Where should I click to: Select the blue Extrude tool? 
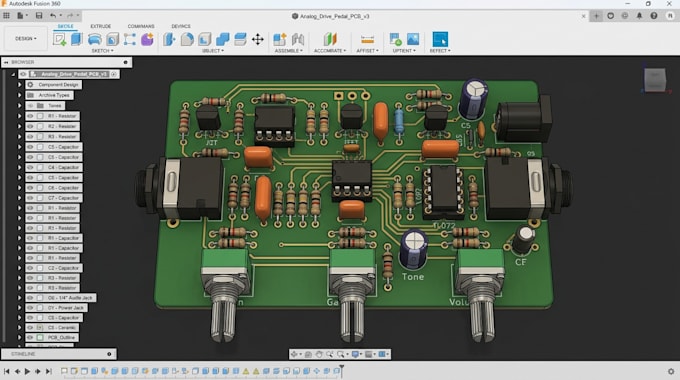[x=76, y=39]
